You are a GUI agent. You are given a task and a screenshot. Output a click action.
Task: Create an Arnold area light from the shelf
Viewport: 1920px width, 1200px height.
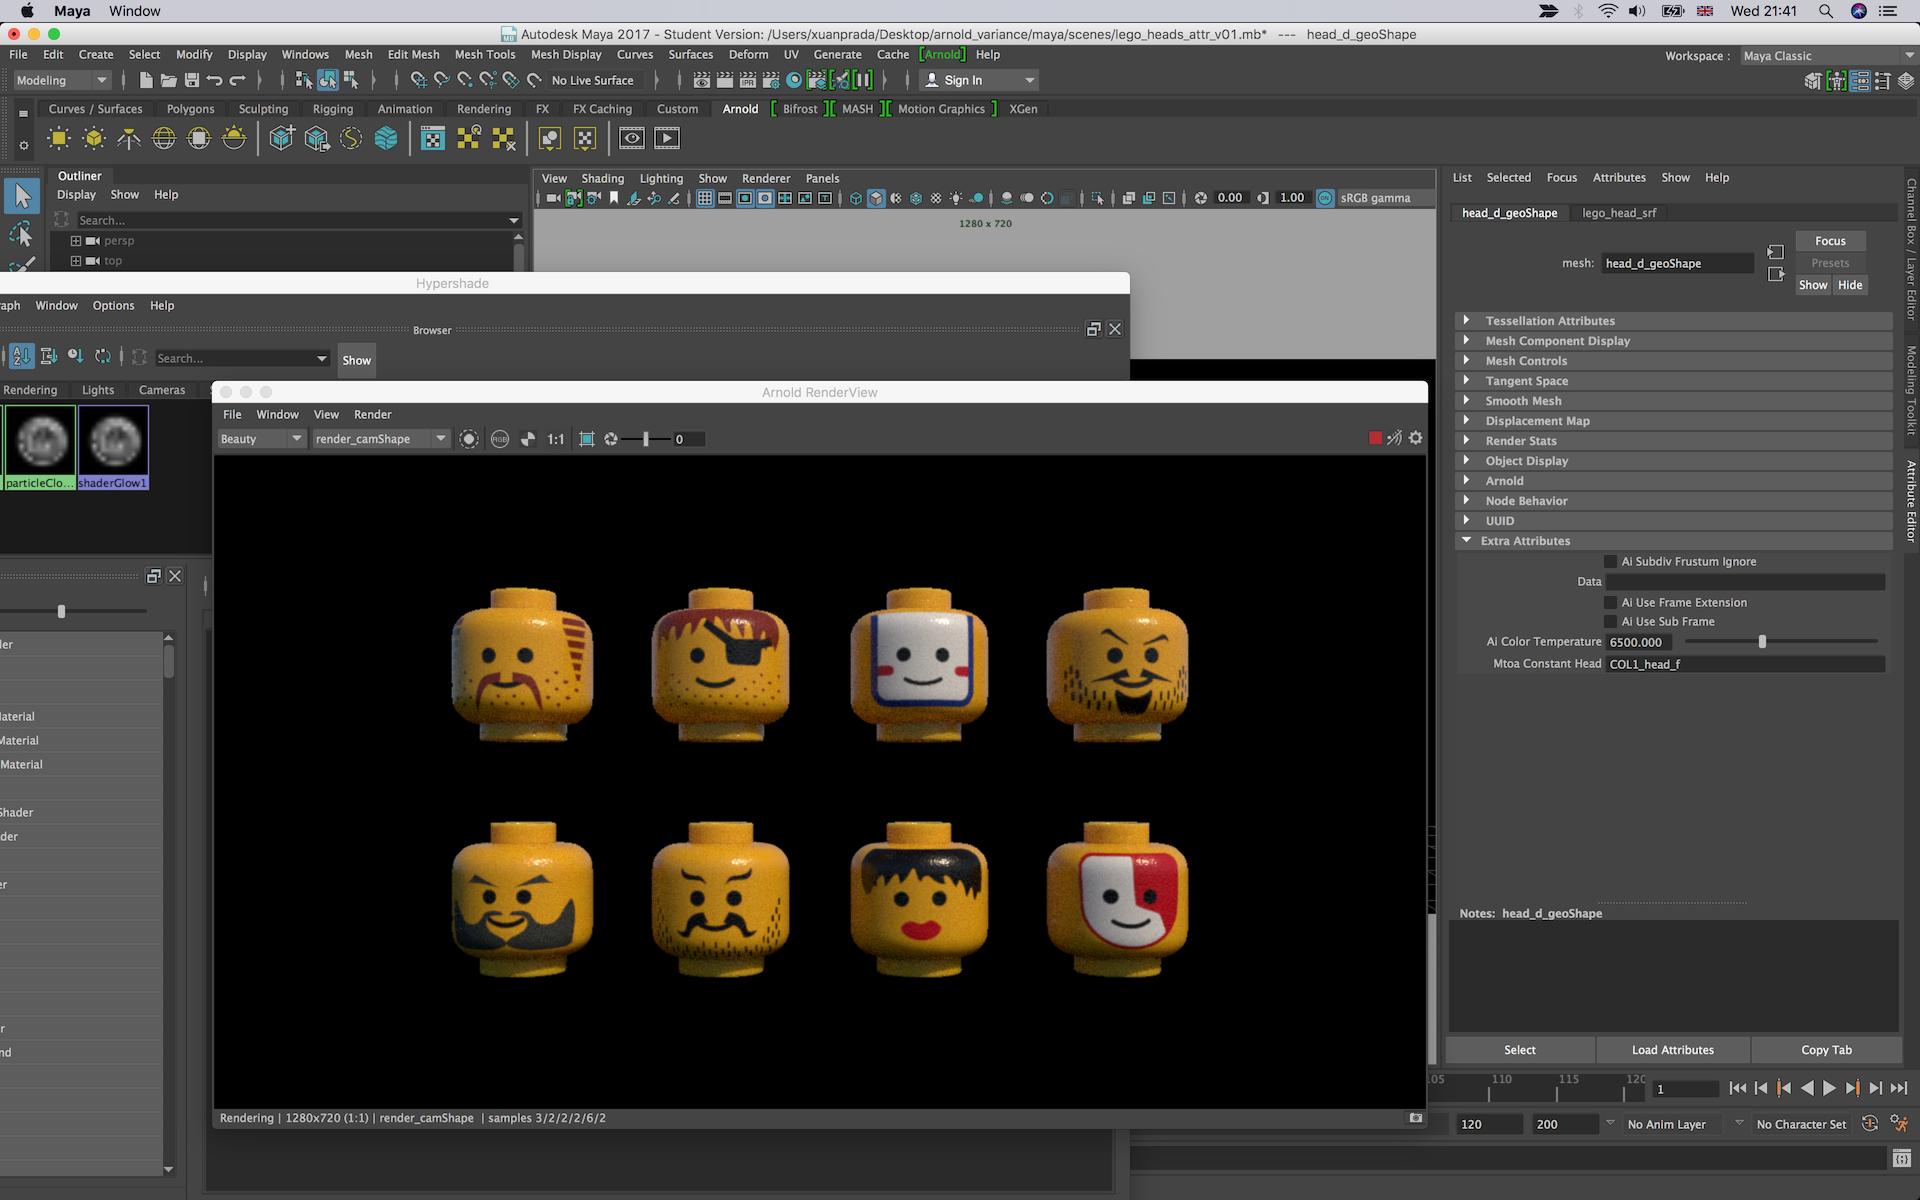(59, 139)
